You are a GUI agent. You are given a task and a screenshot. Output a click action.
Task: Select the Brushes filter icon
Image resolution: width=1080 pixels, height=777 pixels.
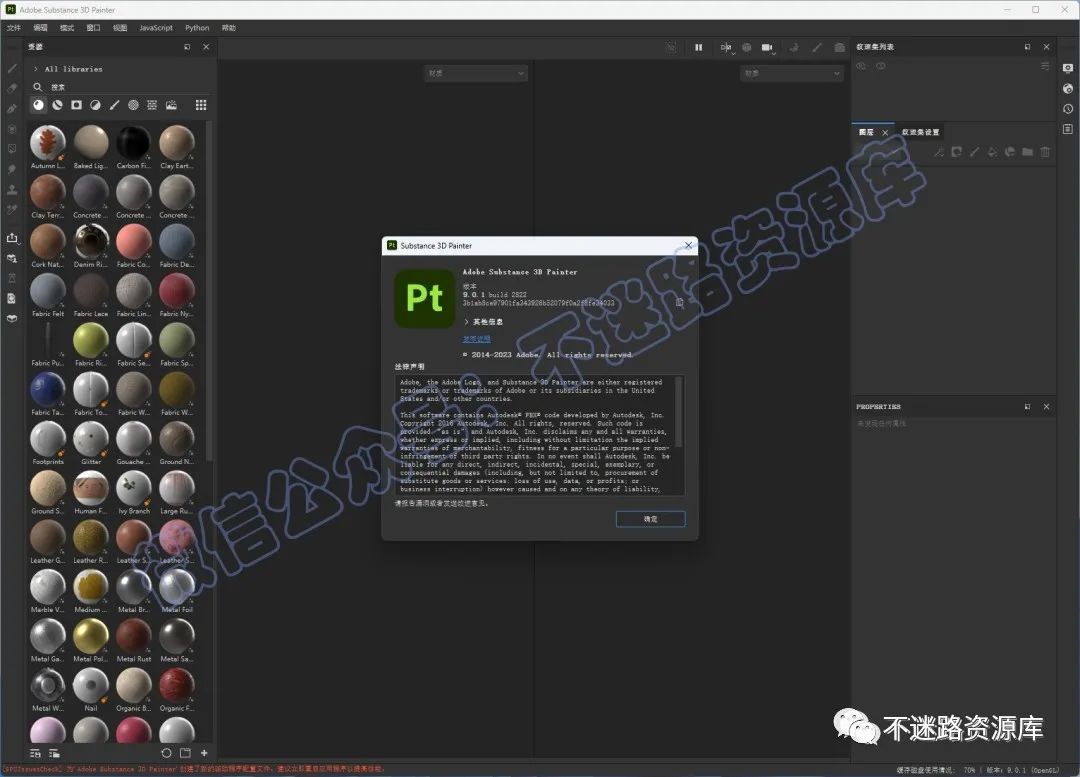[114, 105]
